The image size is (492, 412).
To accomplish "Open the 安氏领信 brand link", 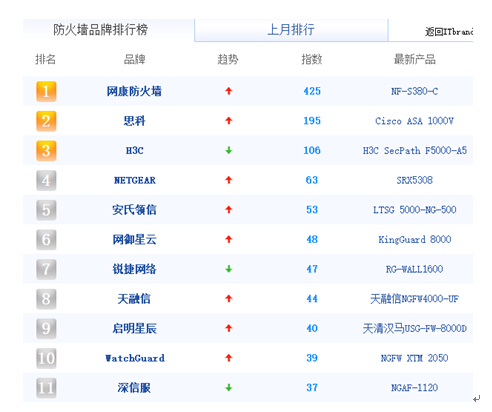I will pos(134,210).
